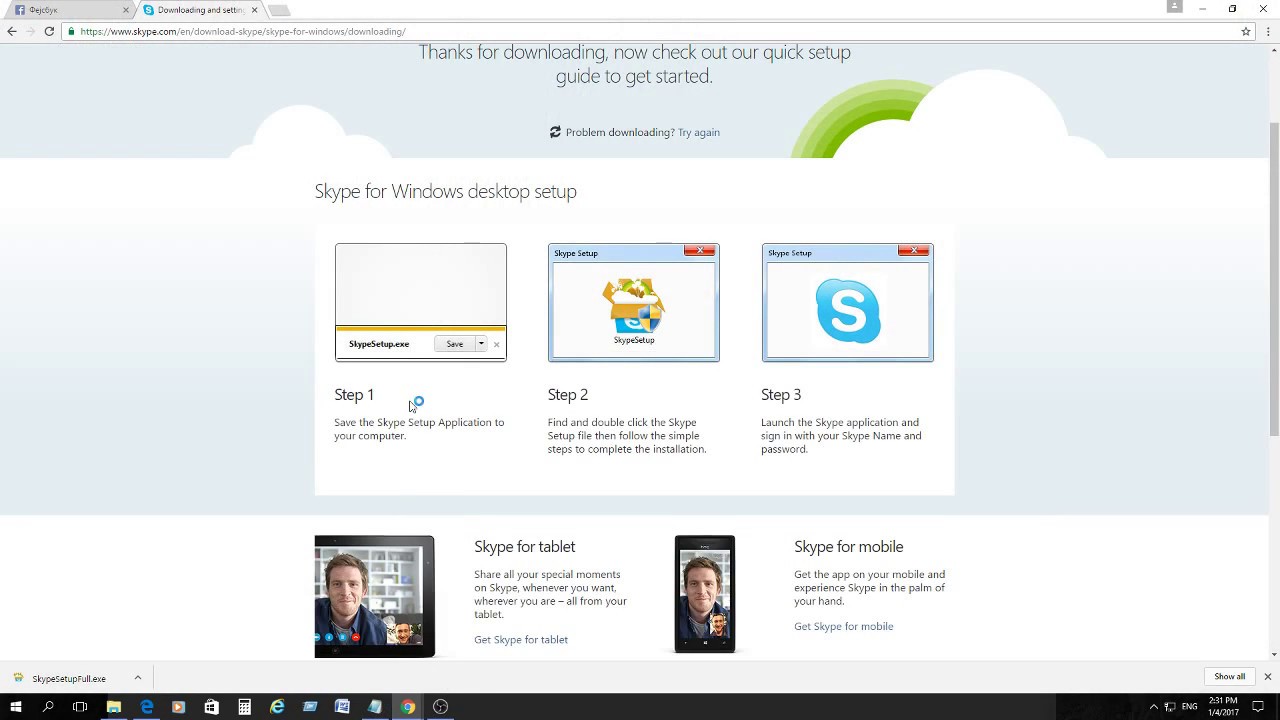Expand options arrow for SkypeSetupFull.exe download

point(137,678)
